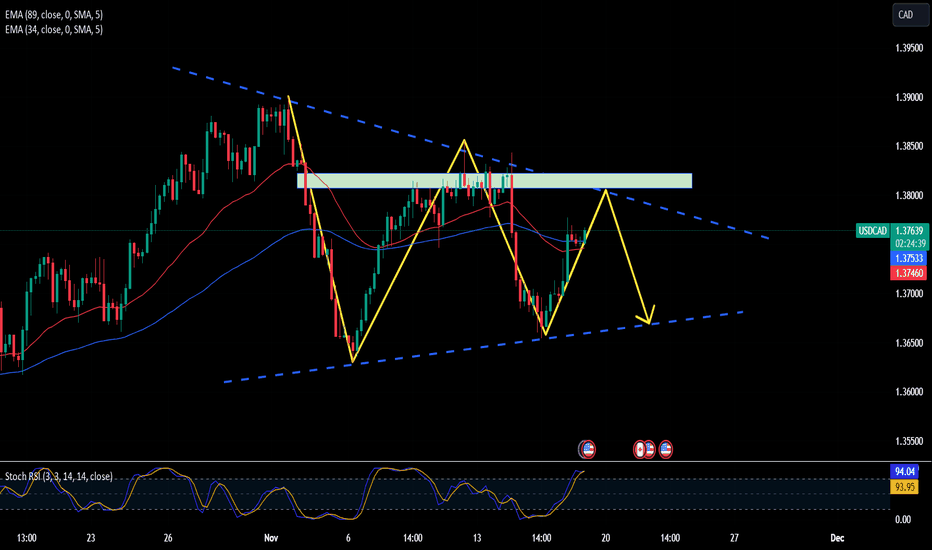932x550 pixels.
Task: Click the 02:24:39 bar countdown timer
Action: 910,244
